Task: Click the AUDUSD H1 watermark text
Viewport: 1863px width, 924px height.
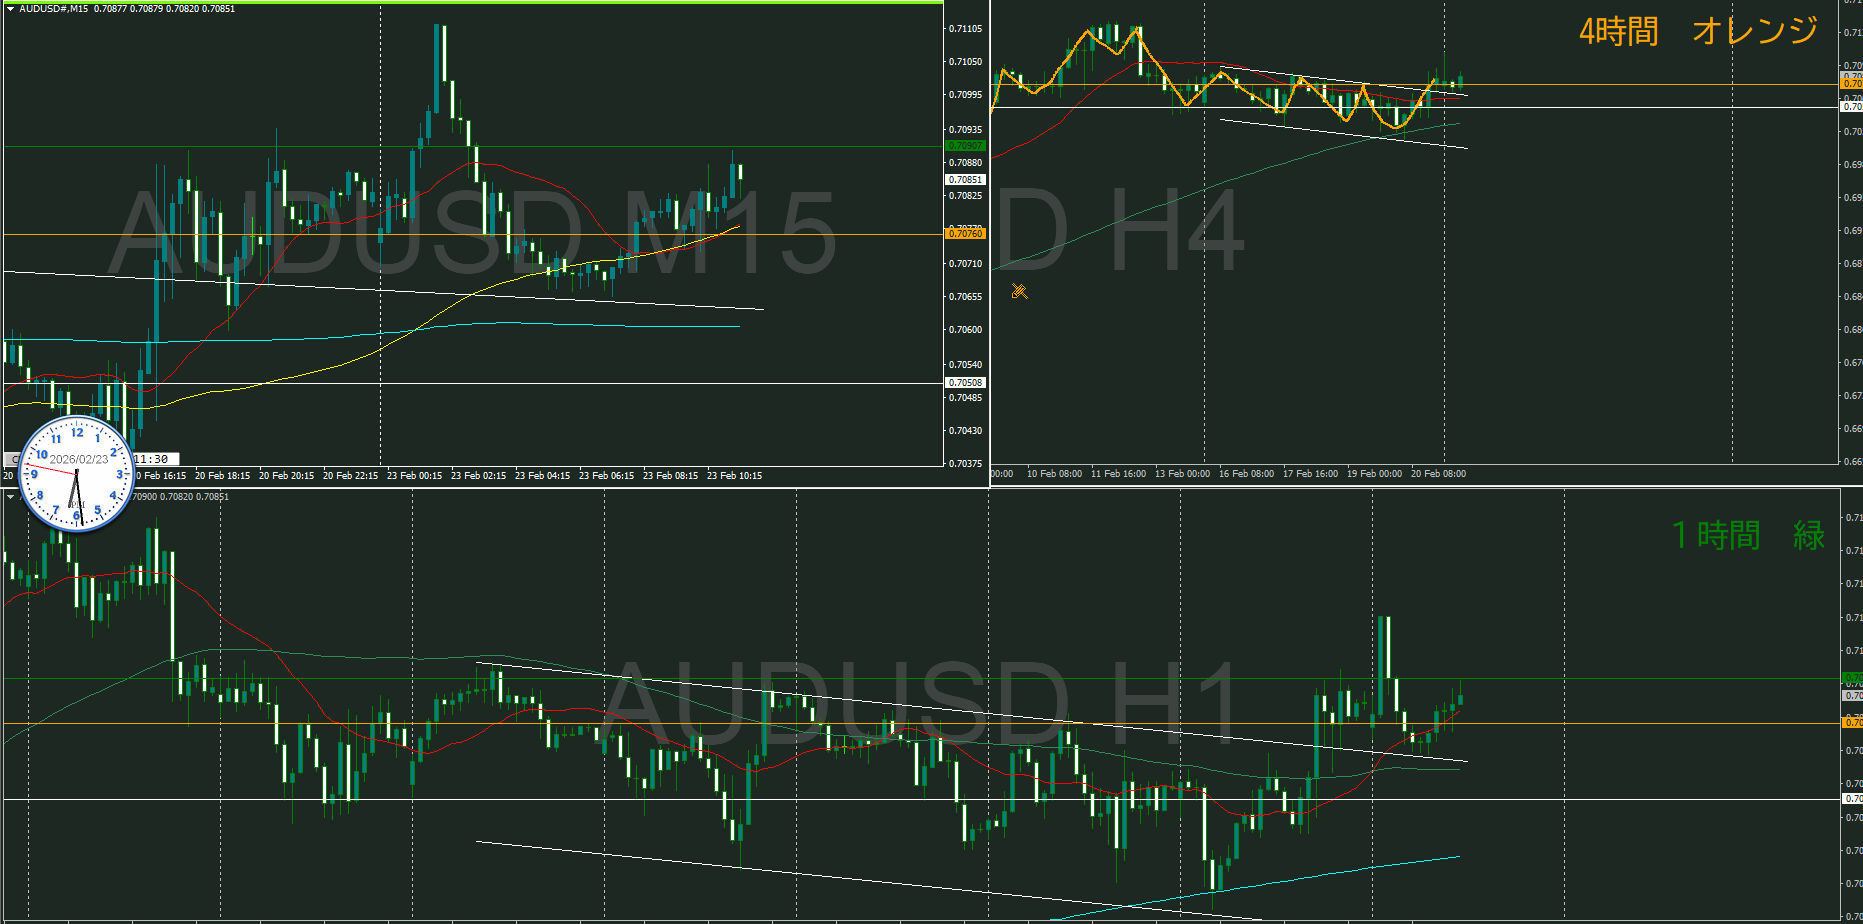Action: click(920, 705)
